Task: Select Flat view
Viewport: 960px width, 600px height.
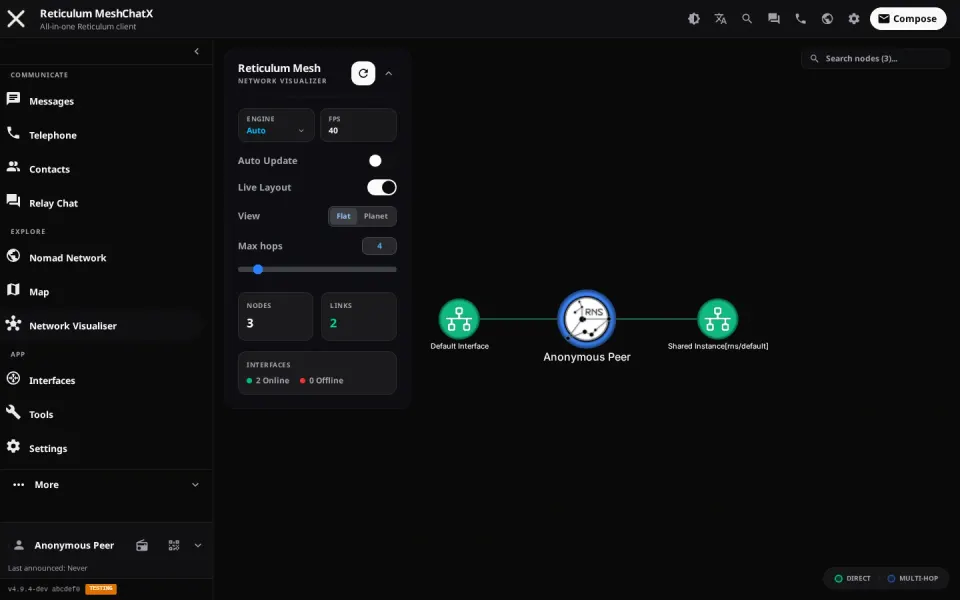Action: click(343, 216)
